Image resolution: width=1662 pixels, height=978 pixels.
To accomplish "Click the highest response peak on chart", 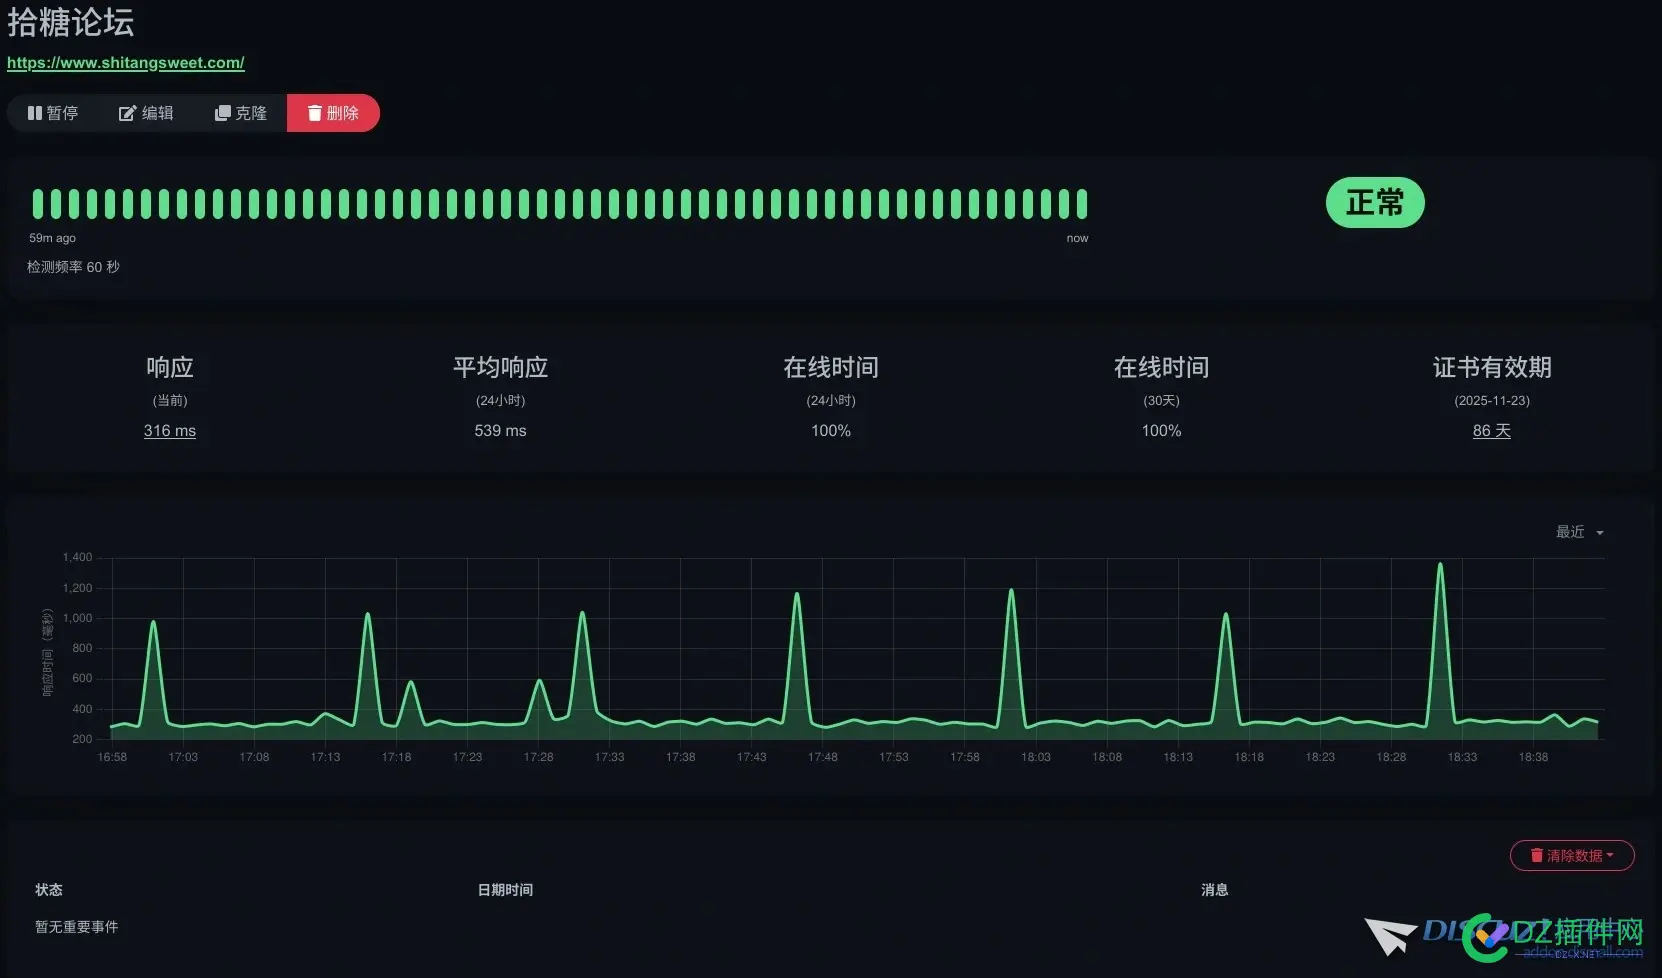I will click(1440, 565).
